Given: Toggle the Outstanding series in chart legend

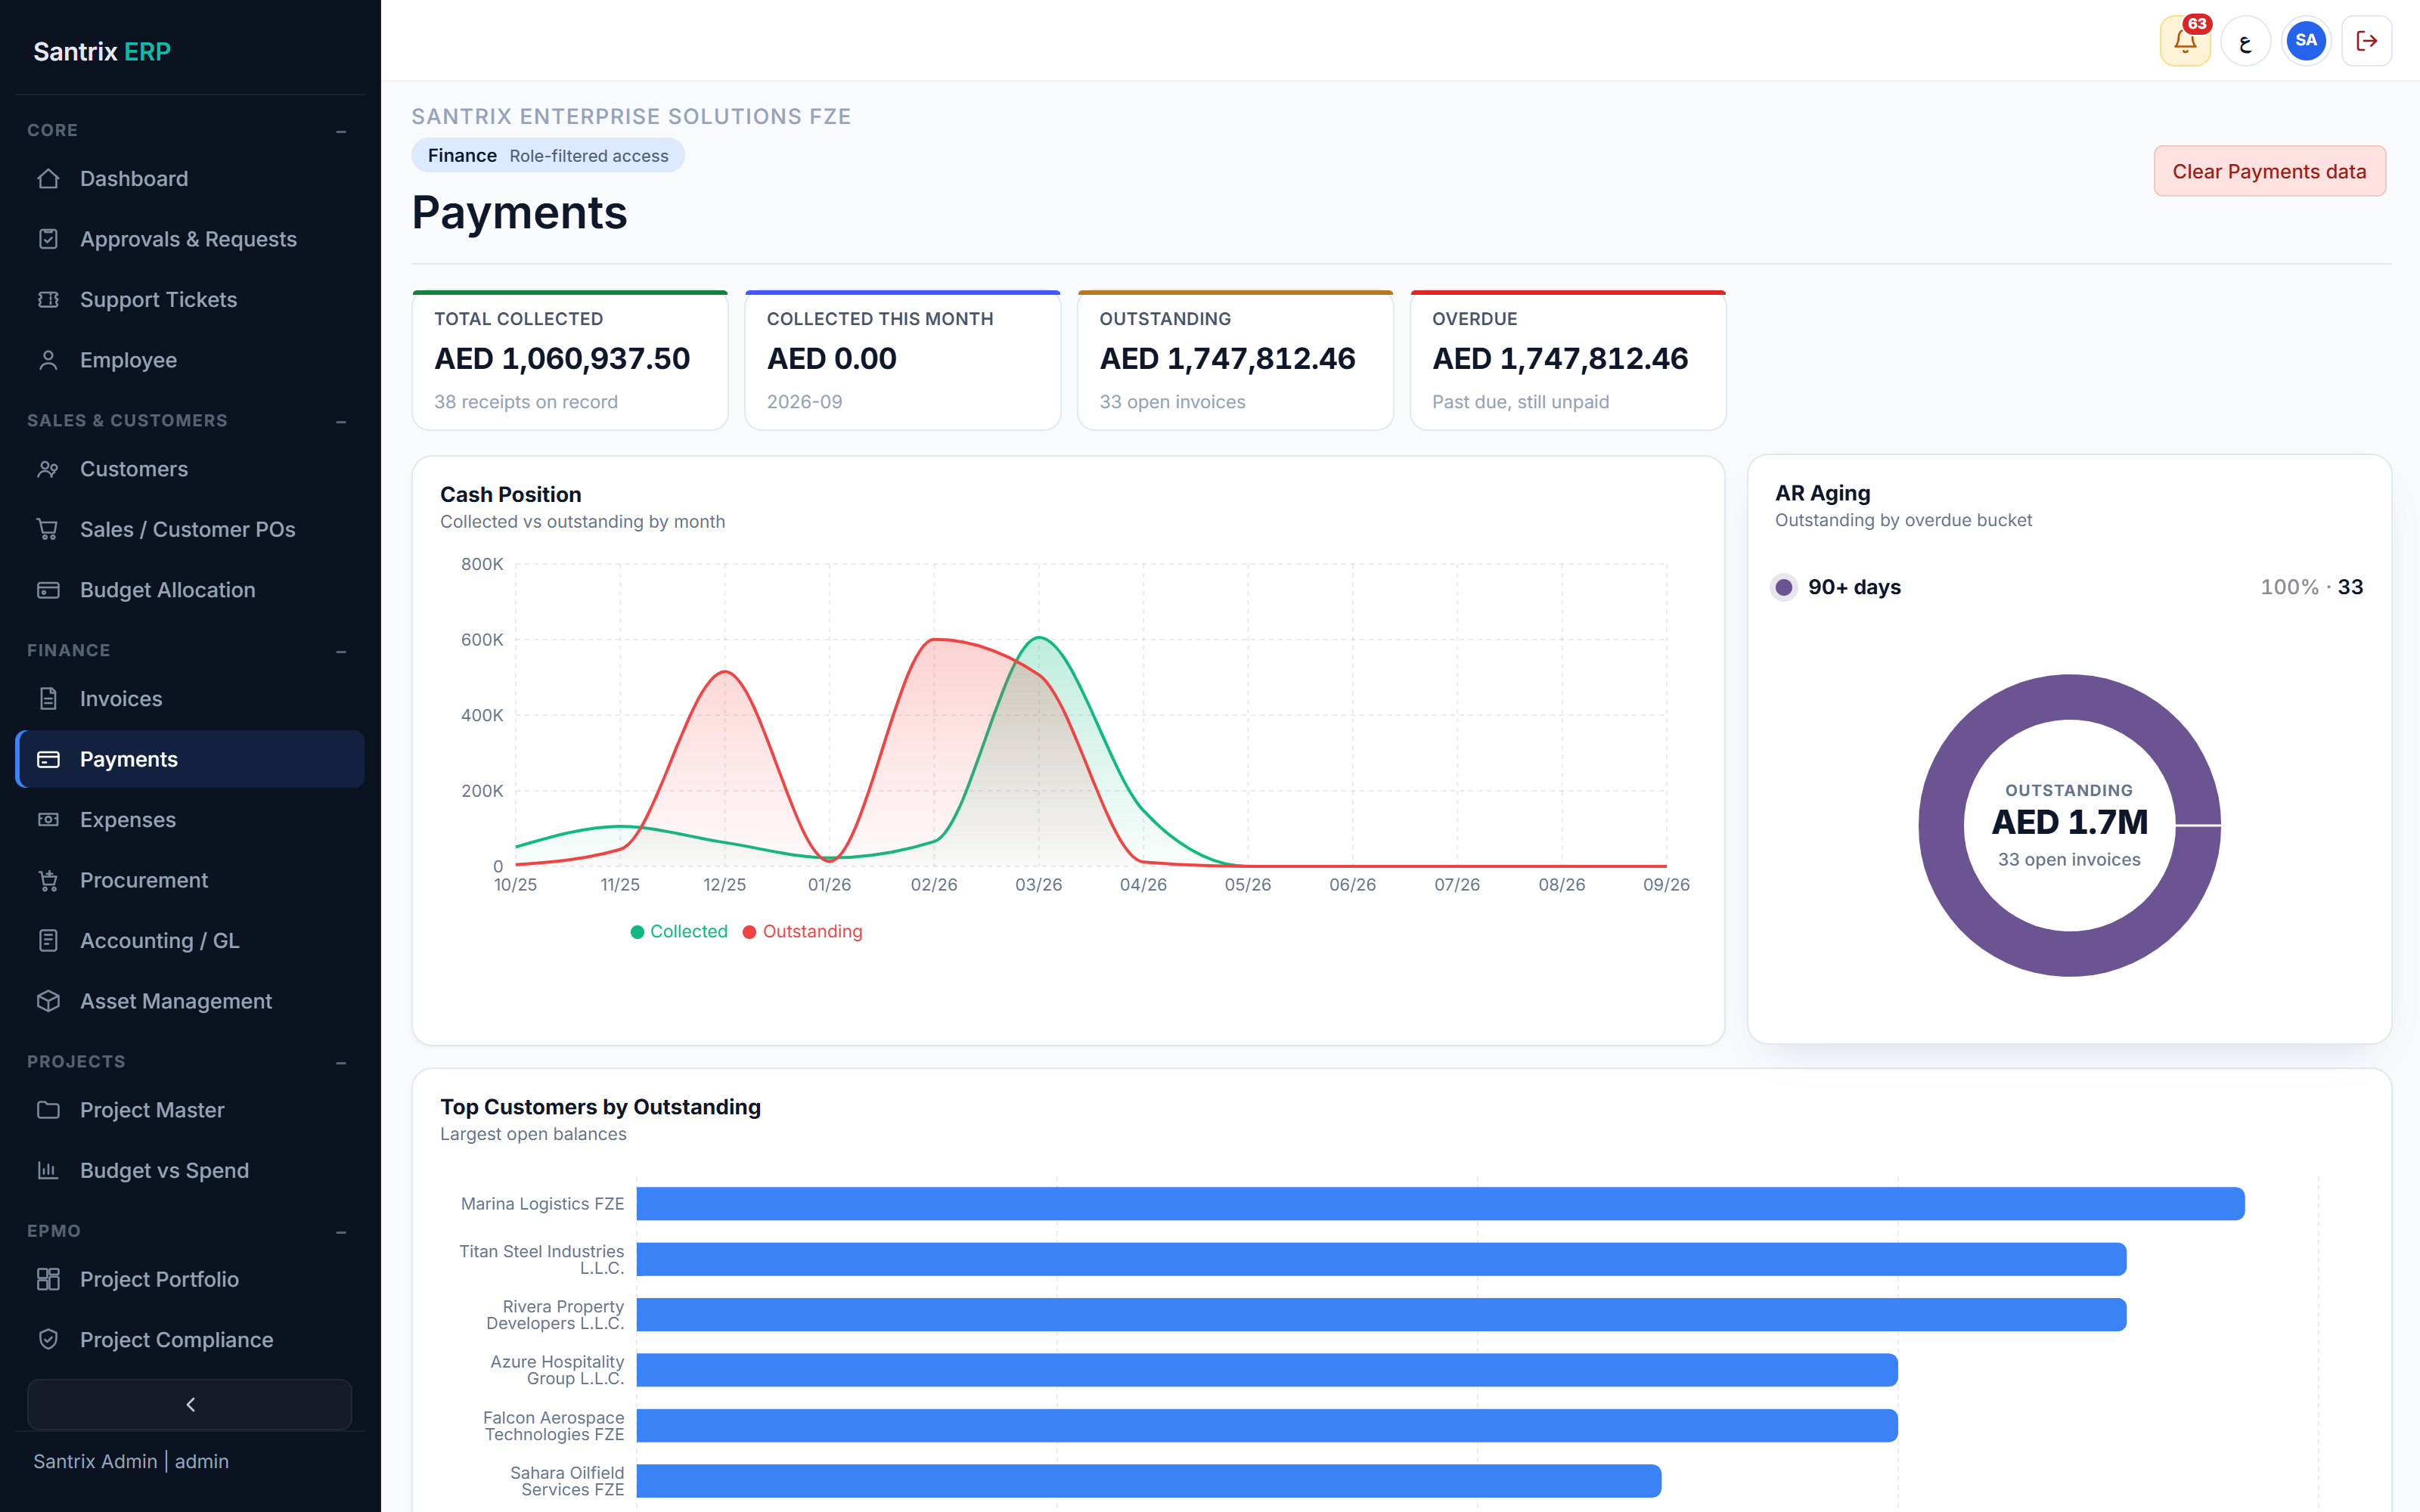Looking at the screenshot, I should click(802, 931).
